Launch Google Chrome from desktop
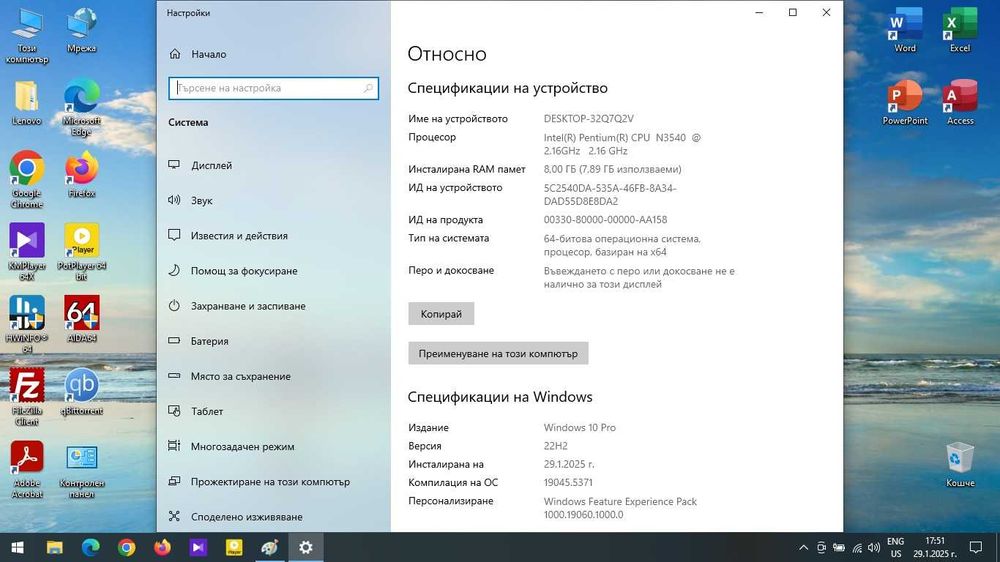 [27, 180]
